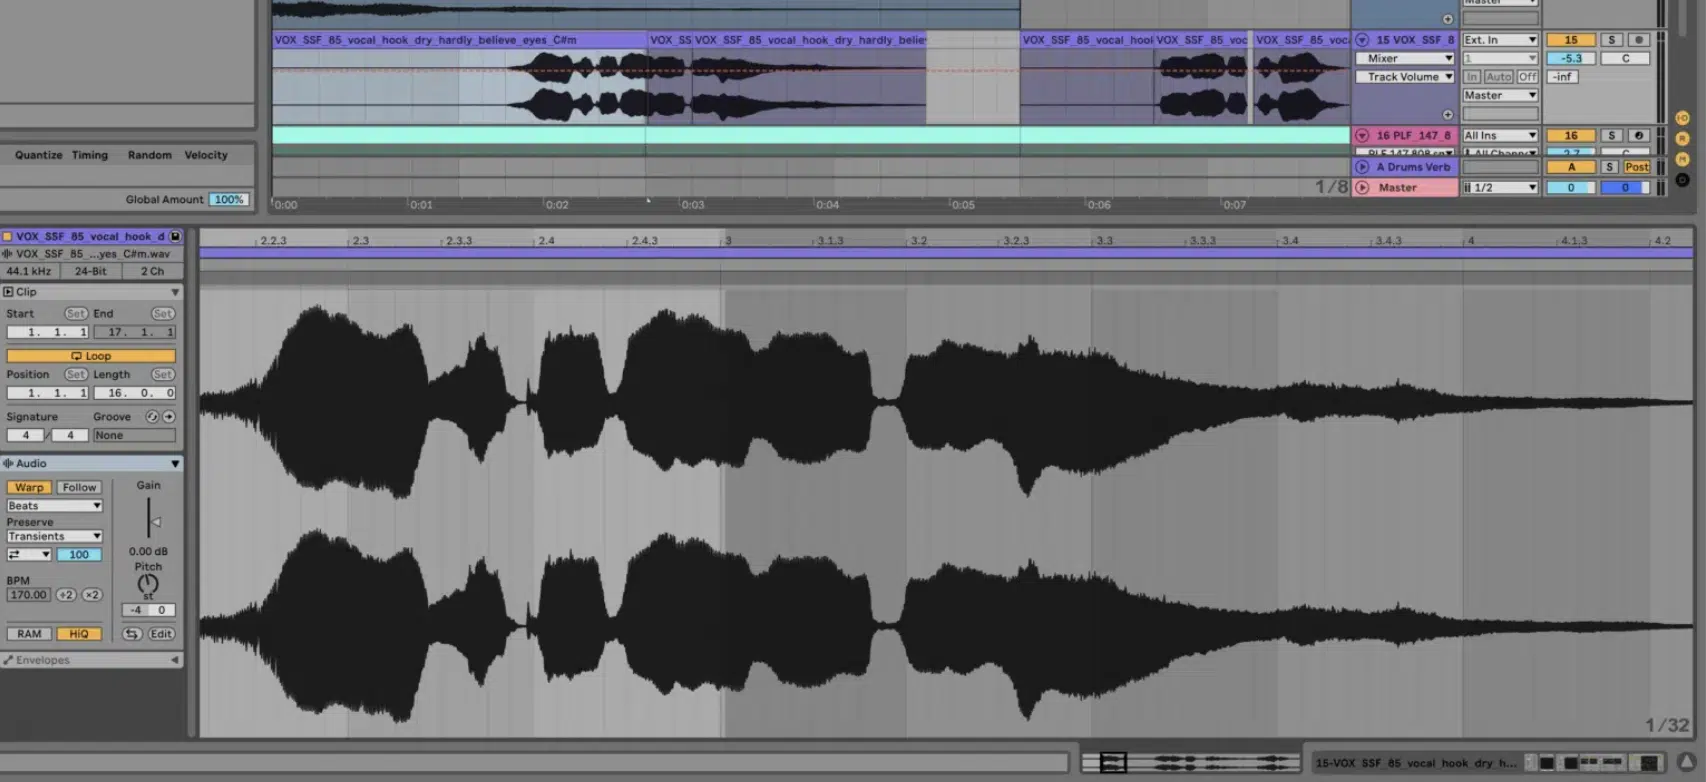Show or hide the In/Out section (I-O icon)
This screenshot has height=782, width=1706.
pos(1682,118)
